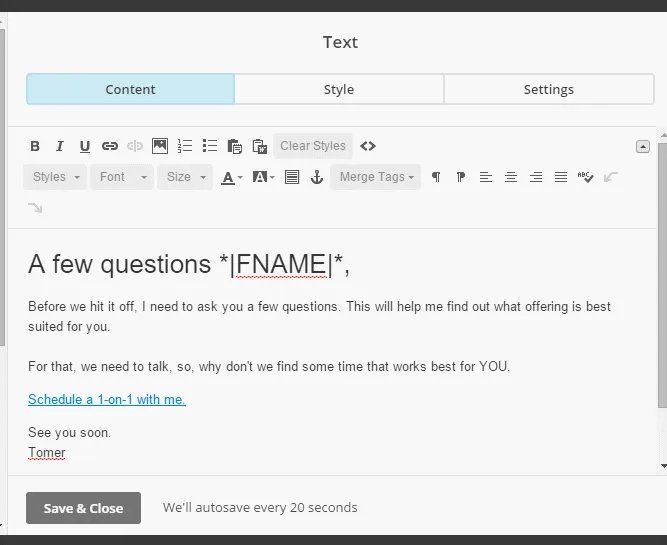
Task: Click scrollbar down arrow in editor
Action: (663, 466)
